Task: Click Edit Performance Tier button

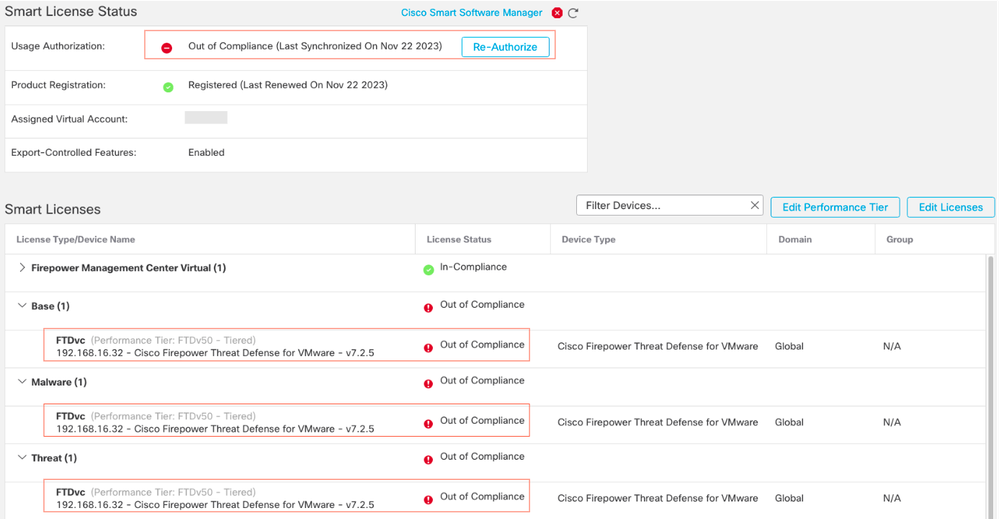Action: [835, 207]
